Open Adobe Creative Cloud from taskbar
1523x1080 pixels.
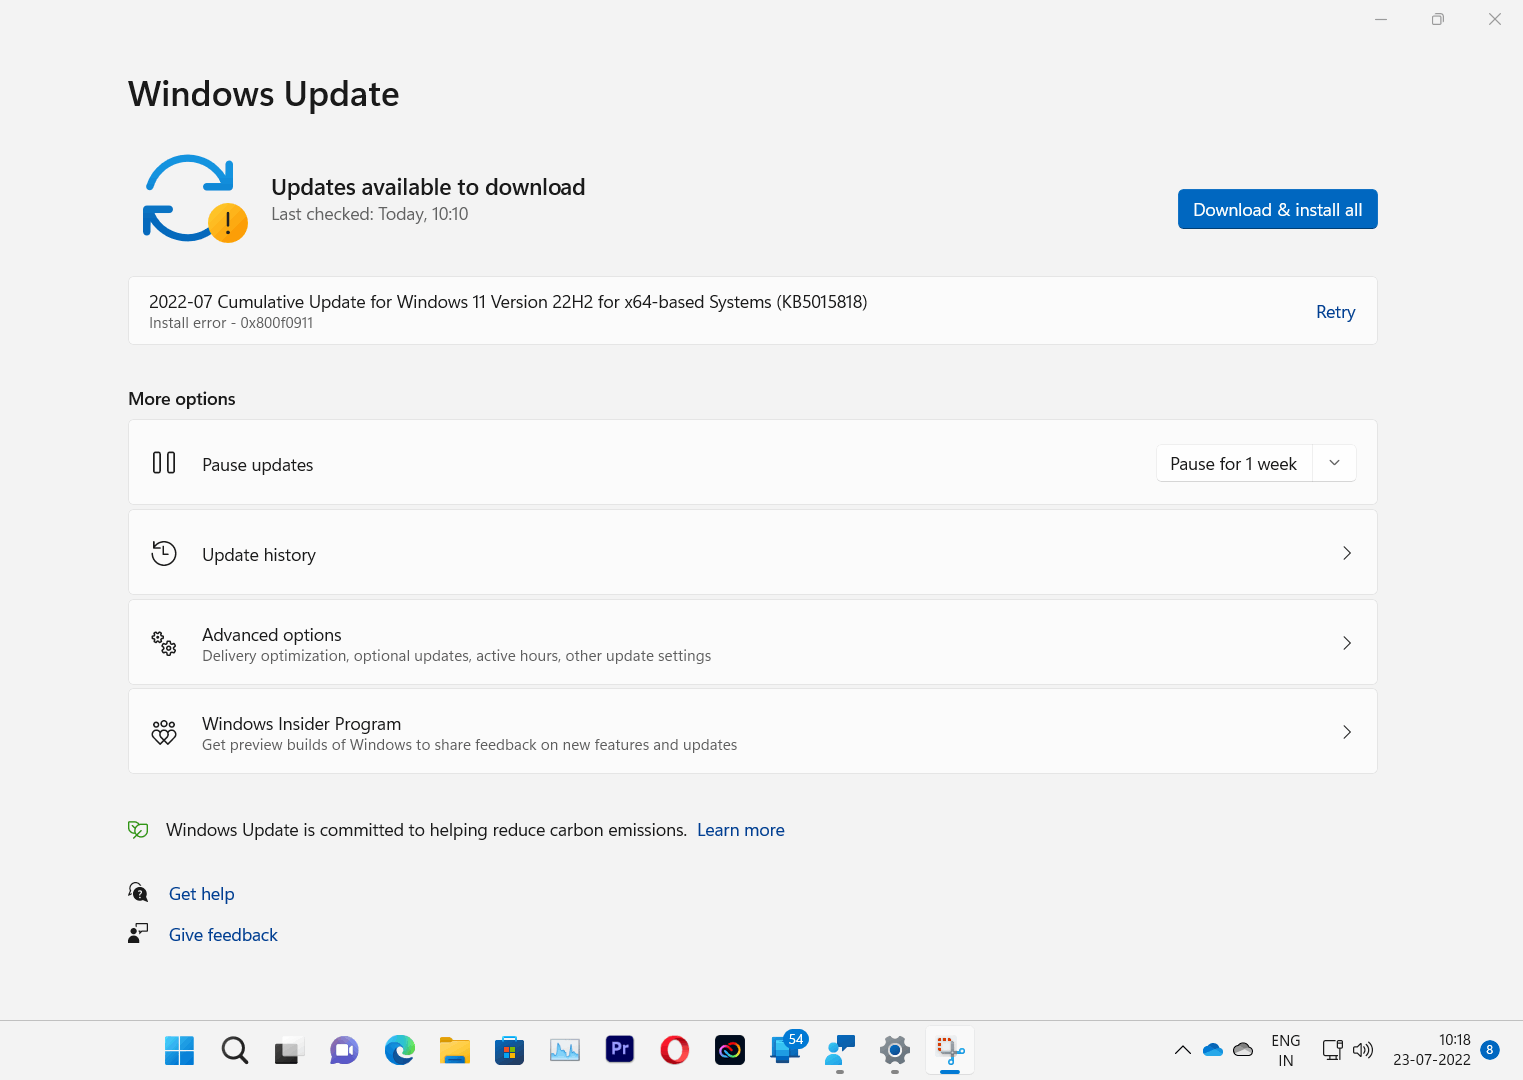(x=730, y=1050)
